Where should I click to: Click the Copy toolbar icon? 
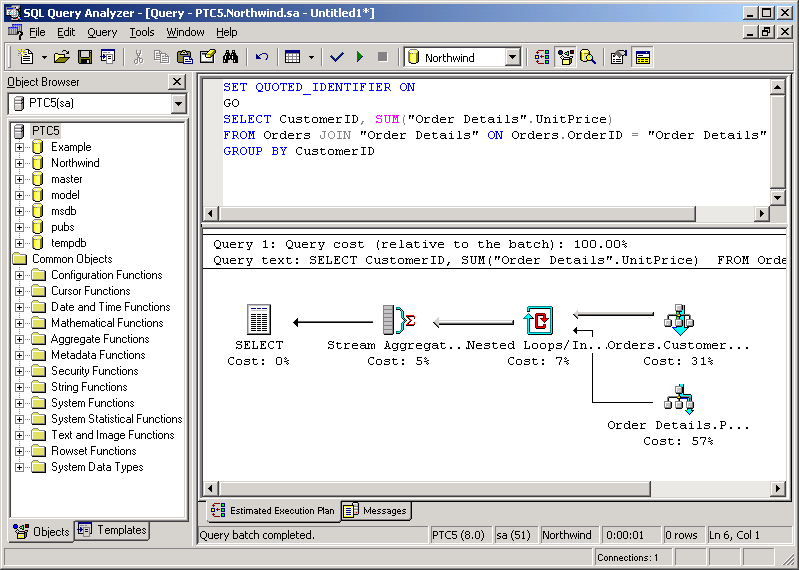point(161,57)
